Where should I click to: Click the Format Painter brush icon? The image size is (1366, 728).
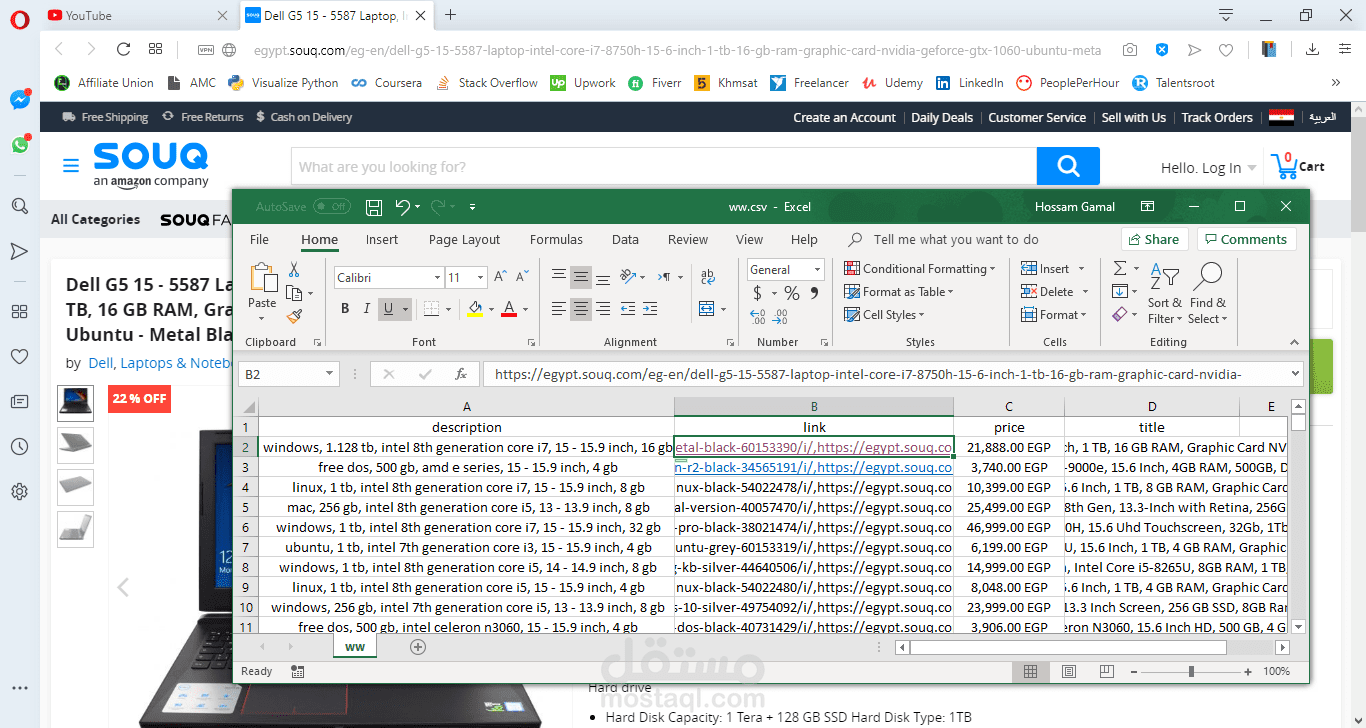coord(294,316)
